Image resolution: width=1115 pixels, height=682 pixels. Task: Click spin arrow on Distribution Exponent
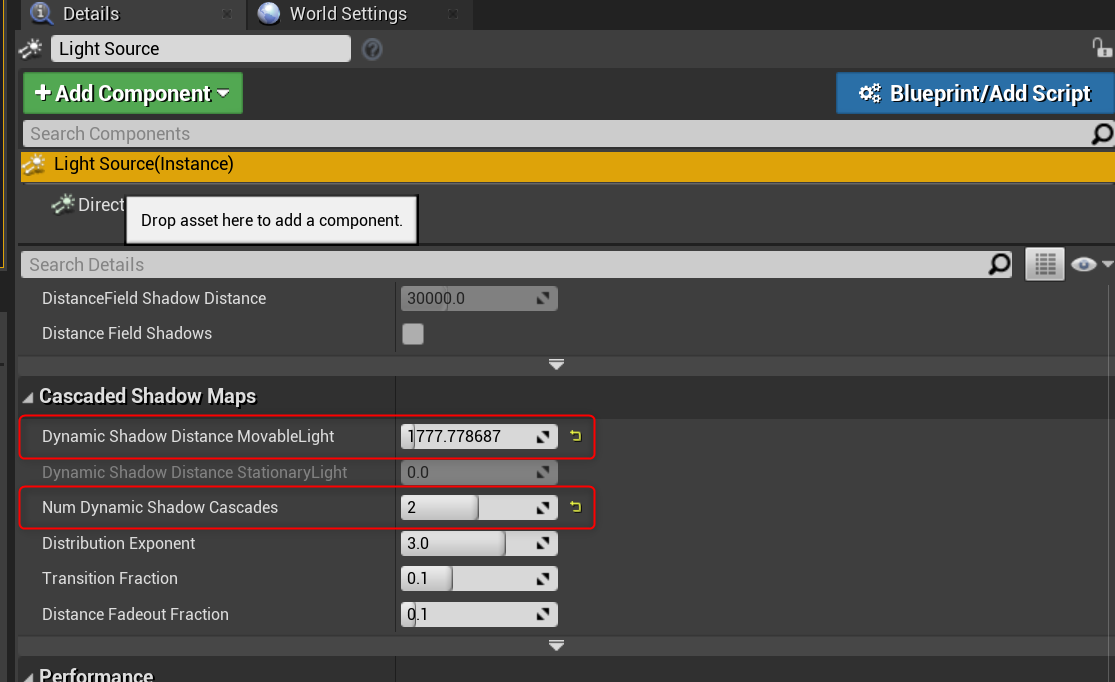[543, 543]
